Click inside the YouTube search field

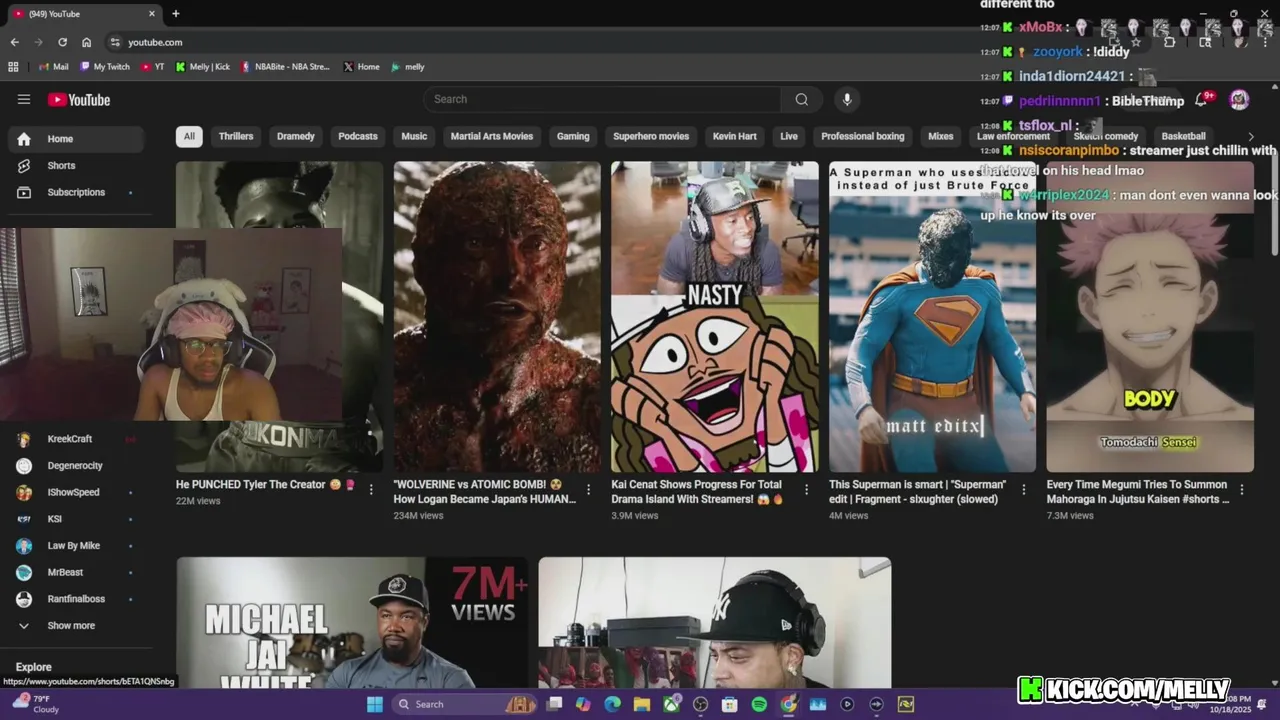point(602,99)
